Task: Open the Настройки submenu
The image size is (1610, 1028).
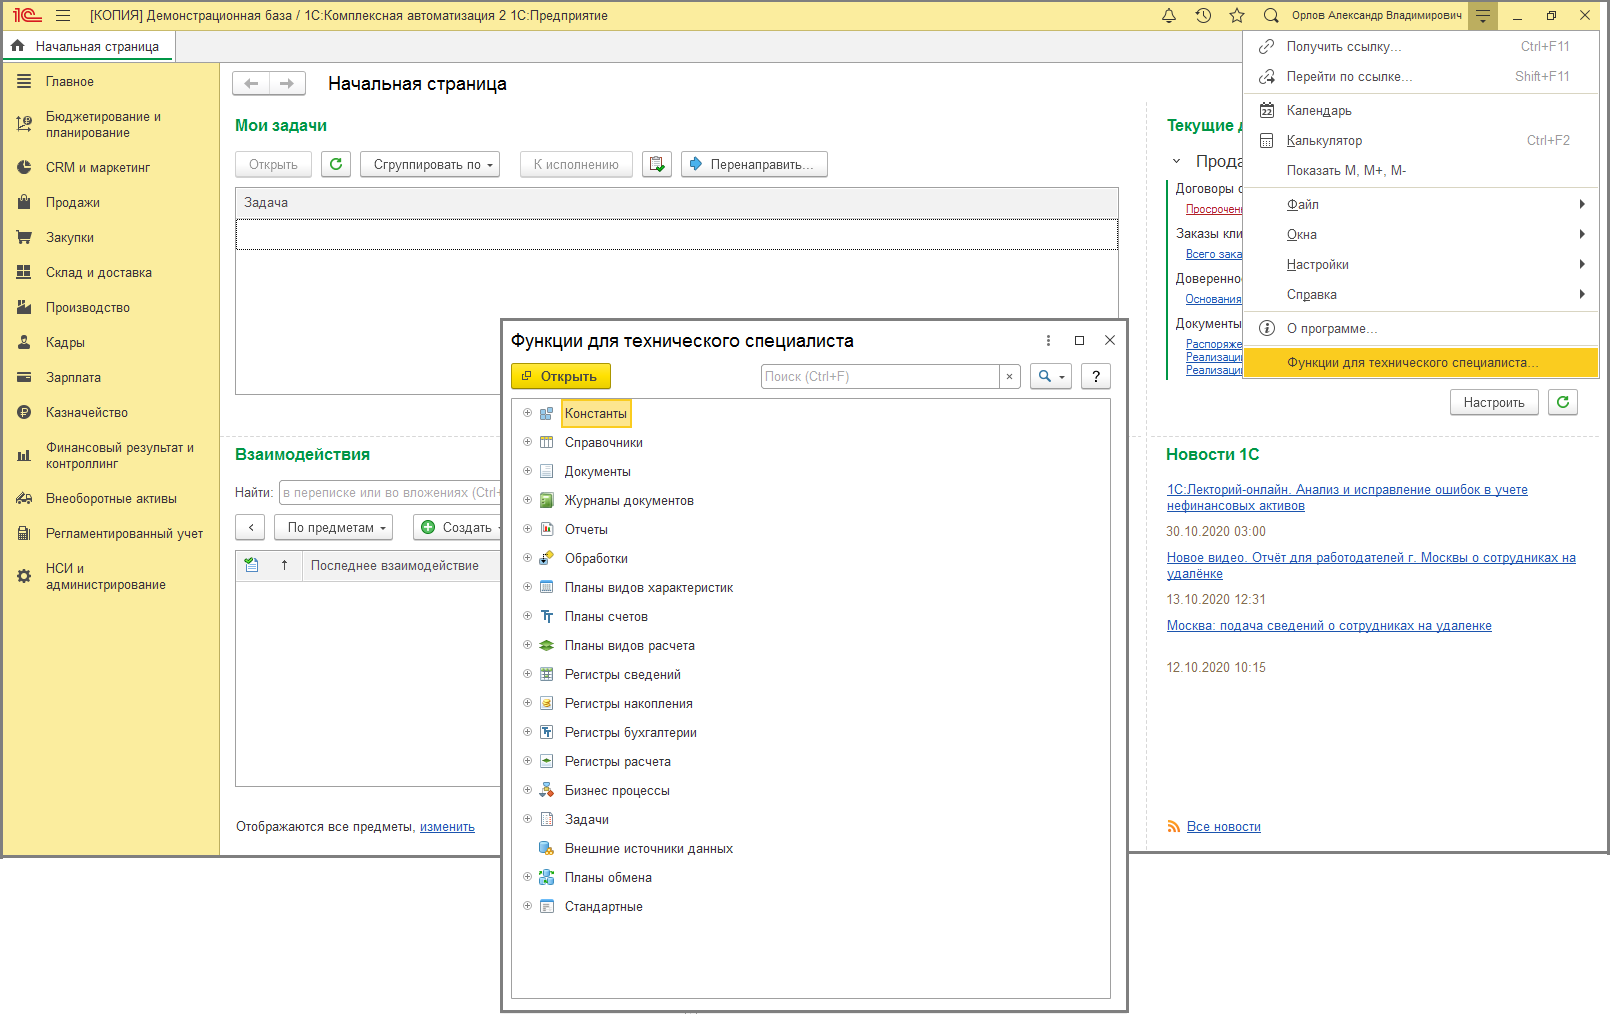Action: pyautogui.click(x=1317, y=265)
